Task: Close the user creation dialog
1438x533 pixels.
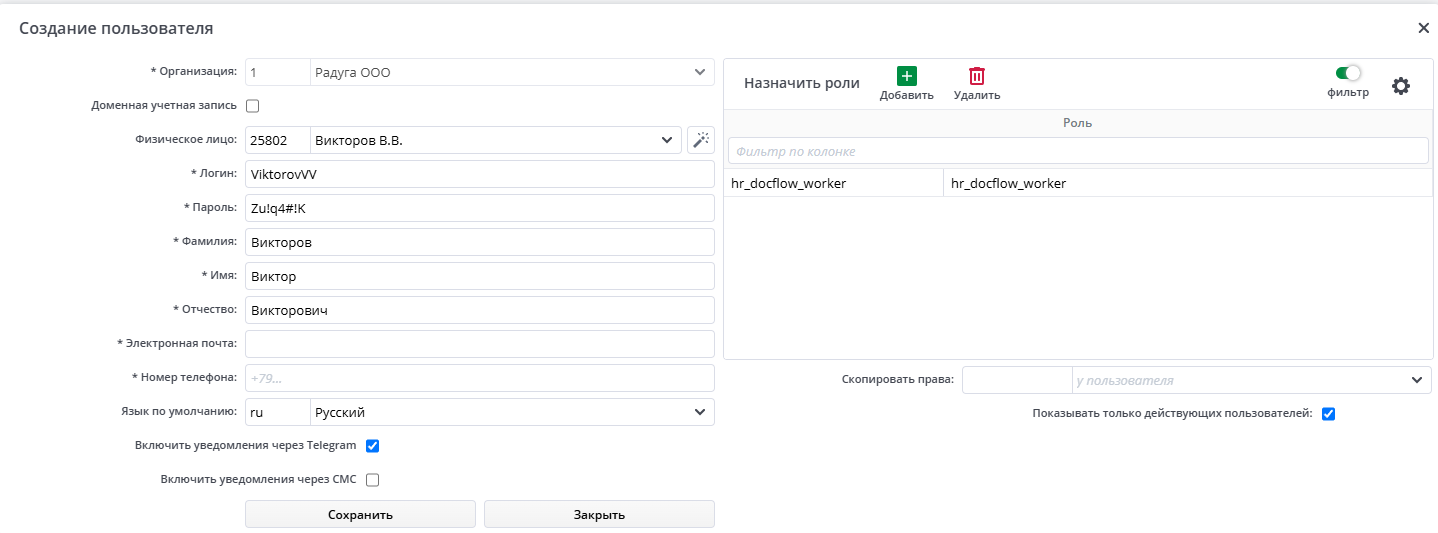Action: pyautogui.click(x=1423, y=28)
